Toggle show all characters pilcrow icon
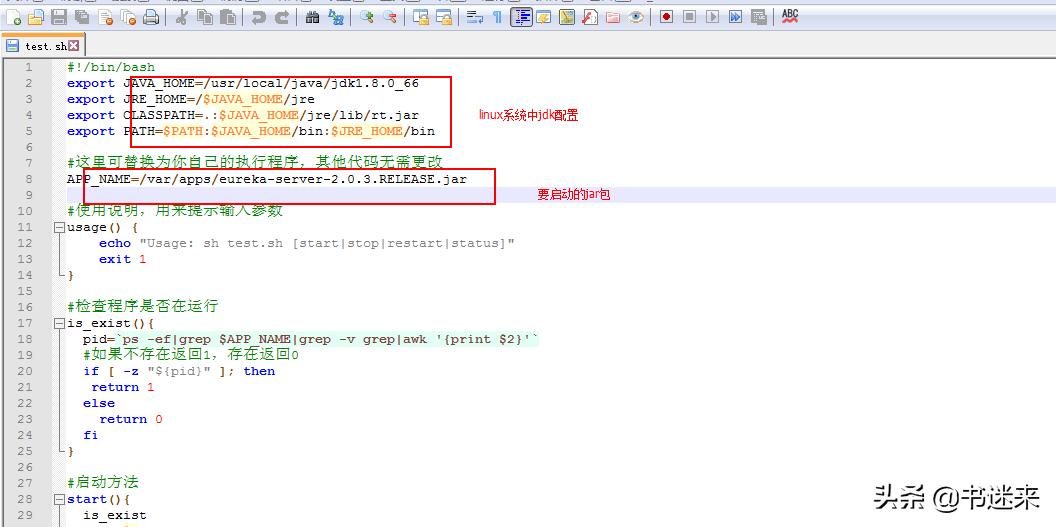 [x=498, y=17]
